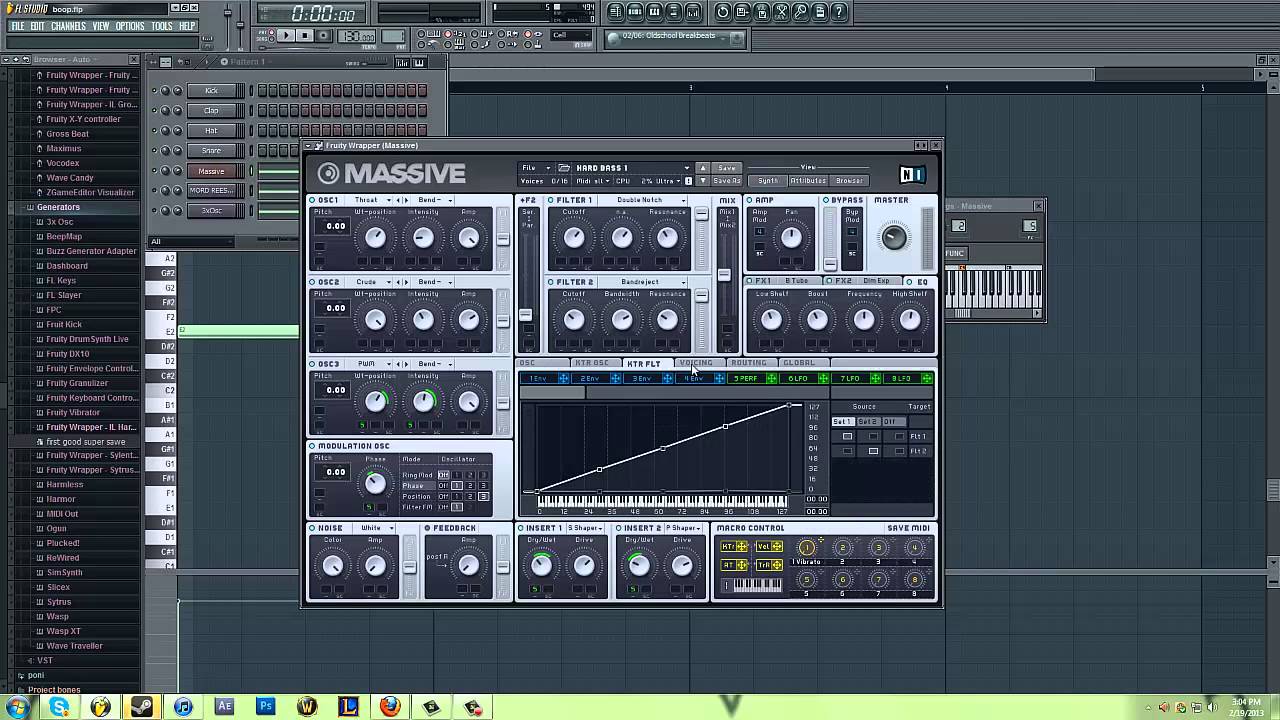
Task: Switch to the ROUTING tab
Action: click(748, 363)
